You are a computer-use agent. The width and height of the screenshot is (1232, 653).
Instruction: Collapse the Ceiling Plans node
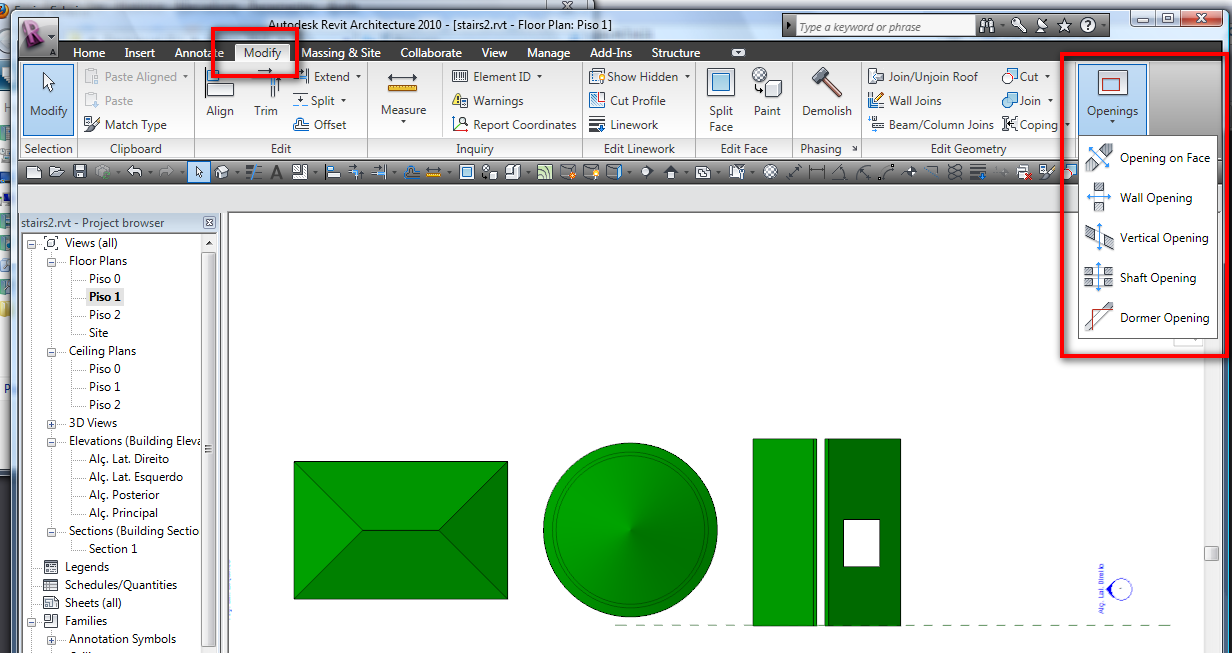(50, 351)
